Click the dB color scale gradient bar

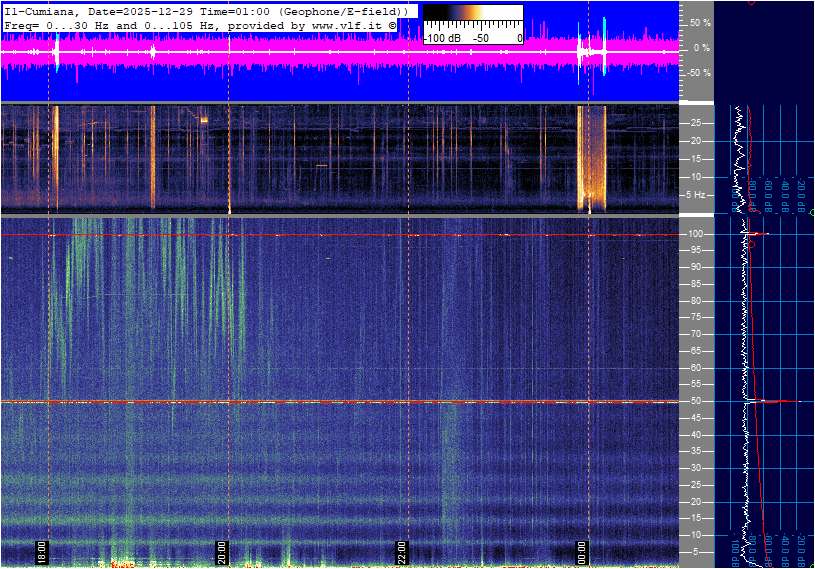[x=472, y=17]
